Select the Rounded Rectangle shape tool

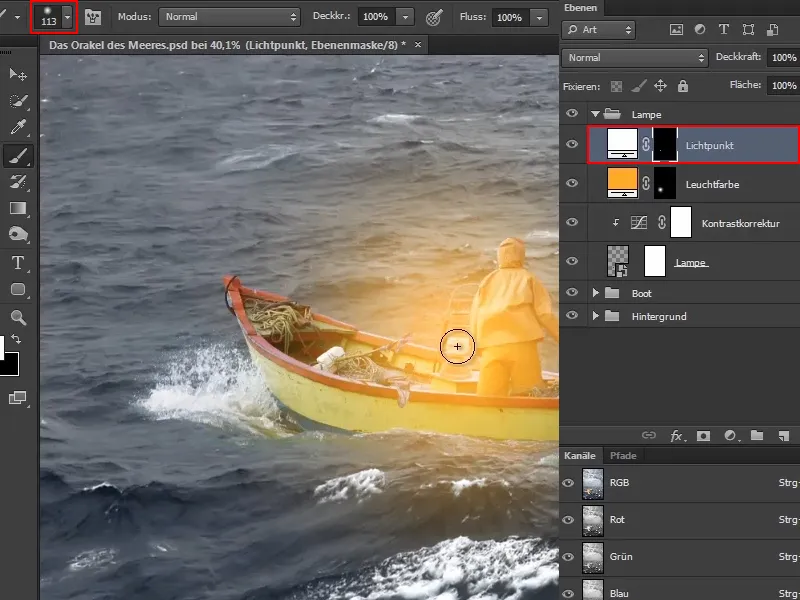coord(18,289)
